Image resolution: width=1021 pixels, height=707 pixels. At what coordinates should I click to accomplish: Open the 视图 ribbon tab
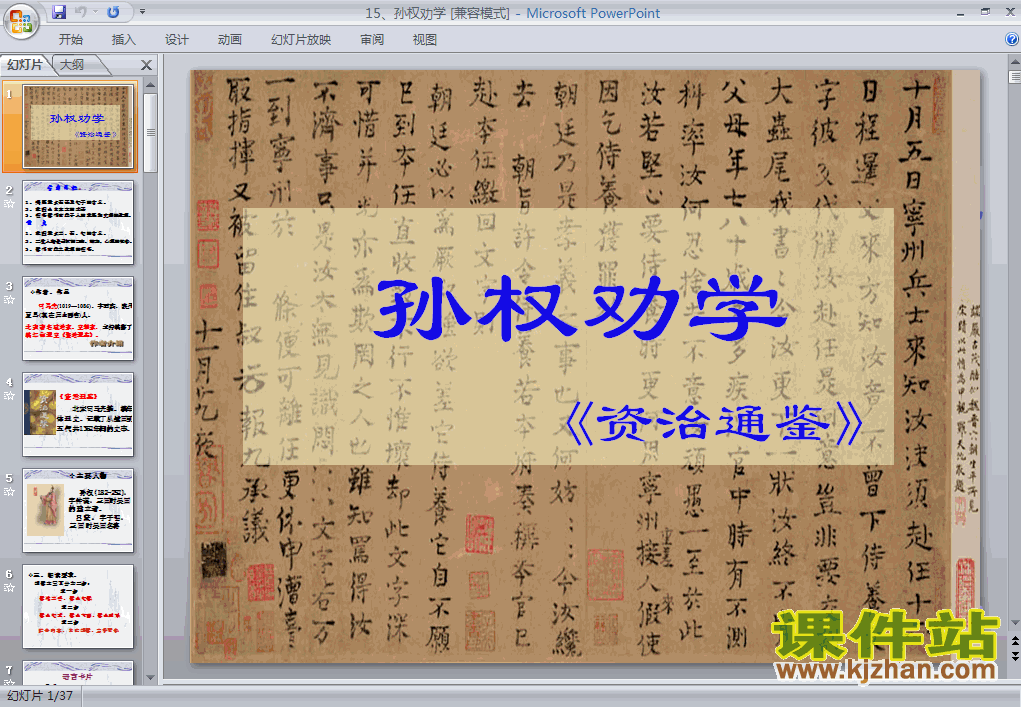(425, 40)
